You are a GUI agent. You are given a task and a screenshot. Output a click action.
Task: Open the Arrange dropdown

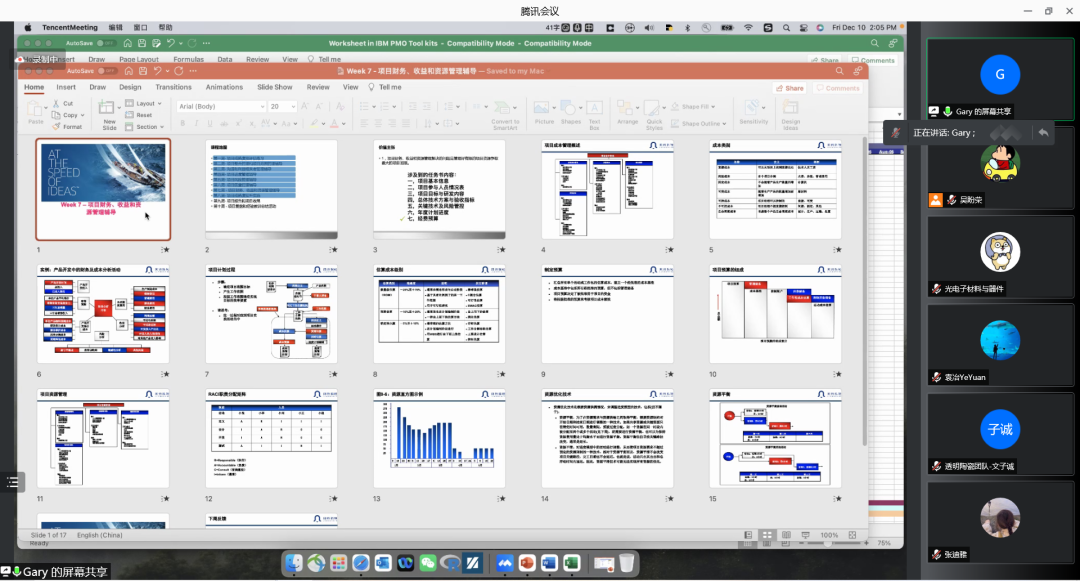tap(627, 114)
